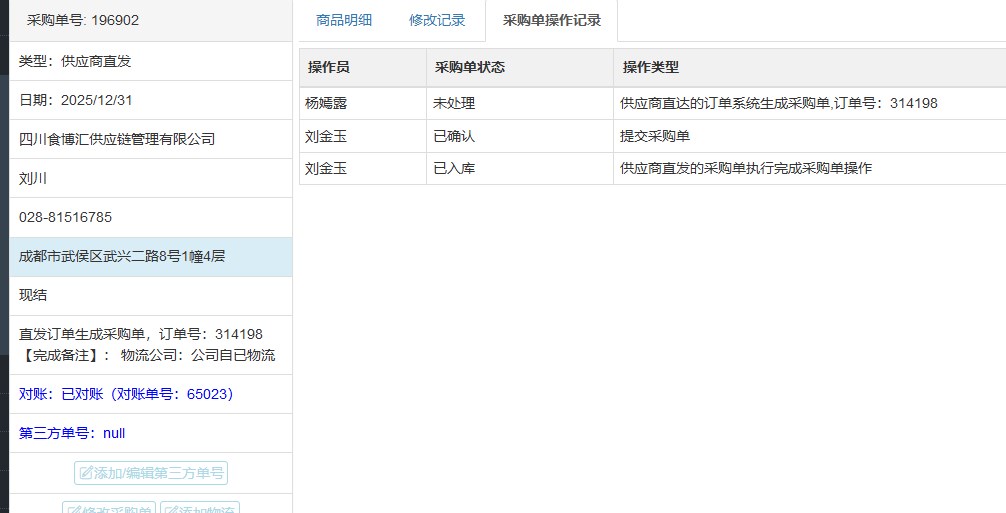Open the 修改记录 tab
Image resolution: width=1006 pixels, height=513 pixels.
coord(437,20)
